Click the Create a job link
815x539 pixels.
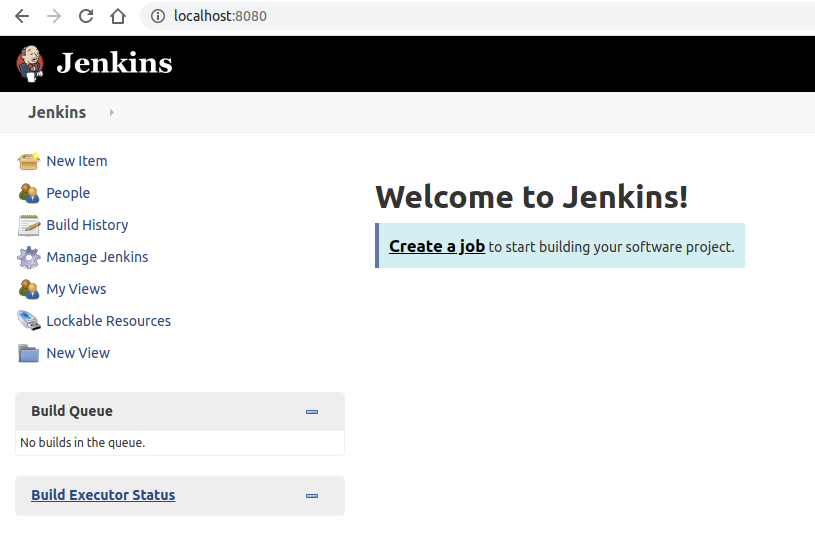click(437, 246)
